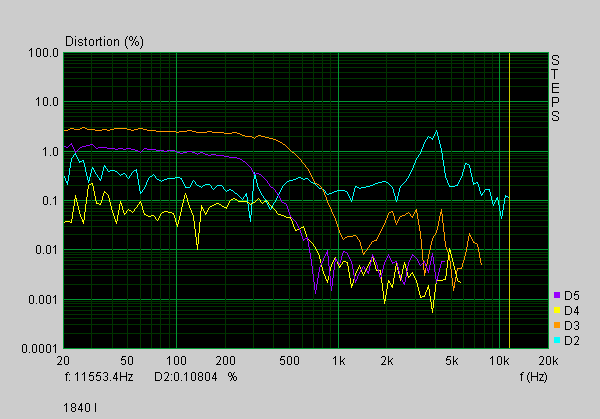The image size is (600, 419).
Task: Click the 0.001 y-axis label
Action: click(x=44, y=299)
